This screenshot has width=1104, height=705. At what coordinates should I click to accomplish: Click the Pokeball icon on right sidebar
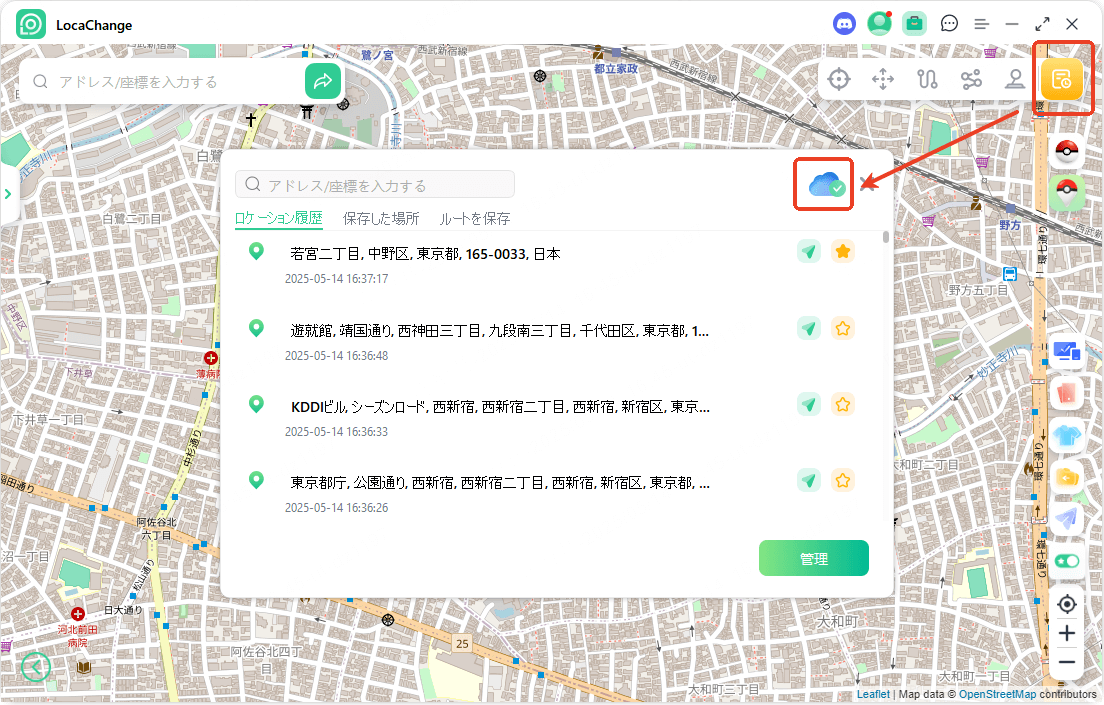coord(1067,151)
